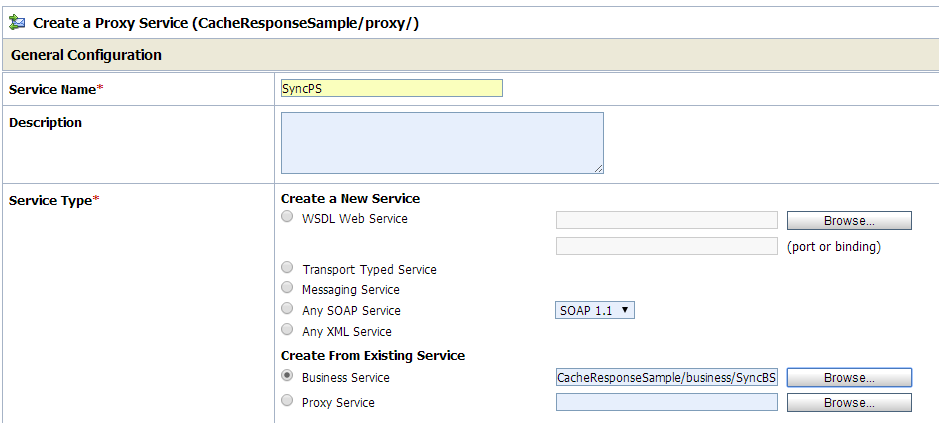
Task: Click the Business Service path field
Action: [x=667, y=378]
